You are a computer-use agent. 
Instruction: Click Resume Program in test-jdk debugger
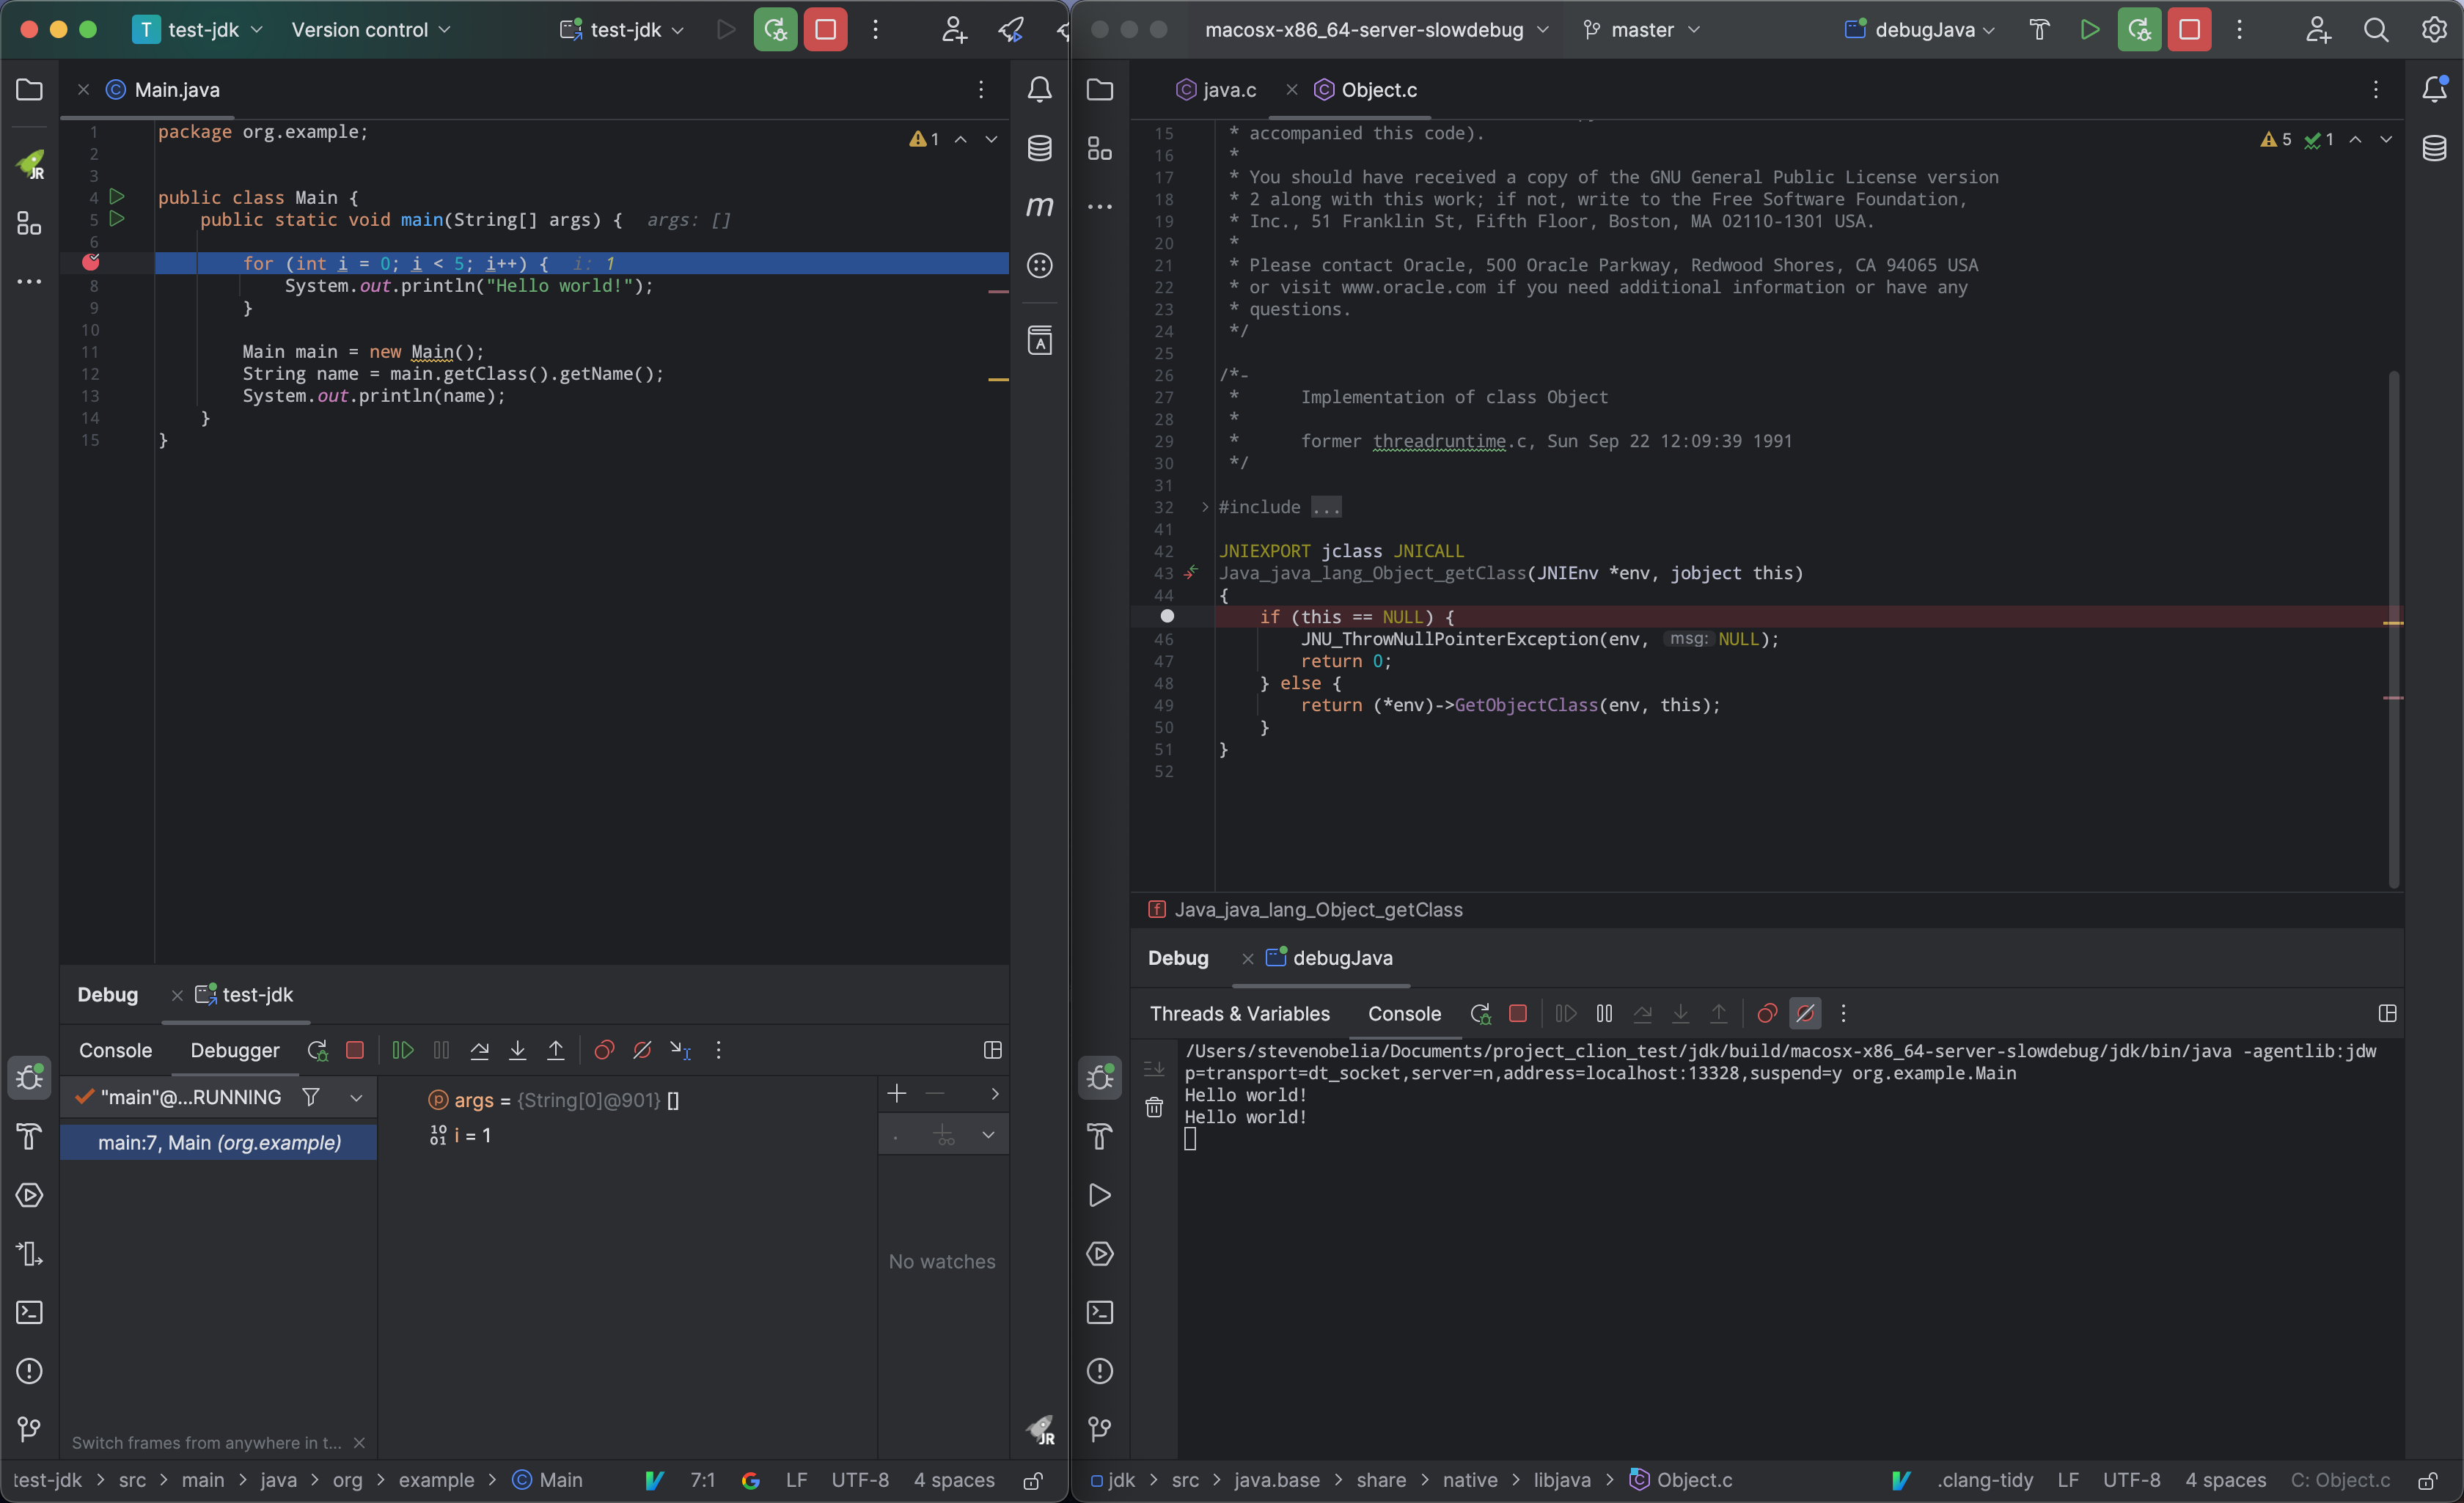[x=403, y=1050]
